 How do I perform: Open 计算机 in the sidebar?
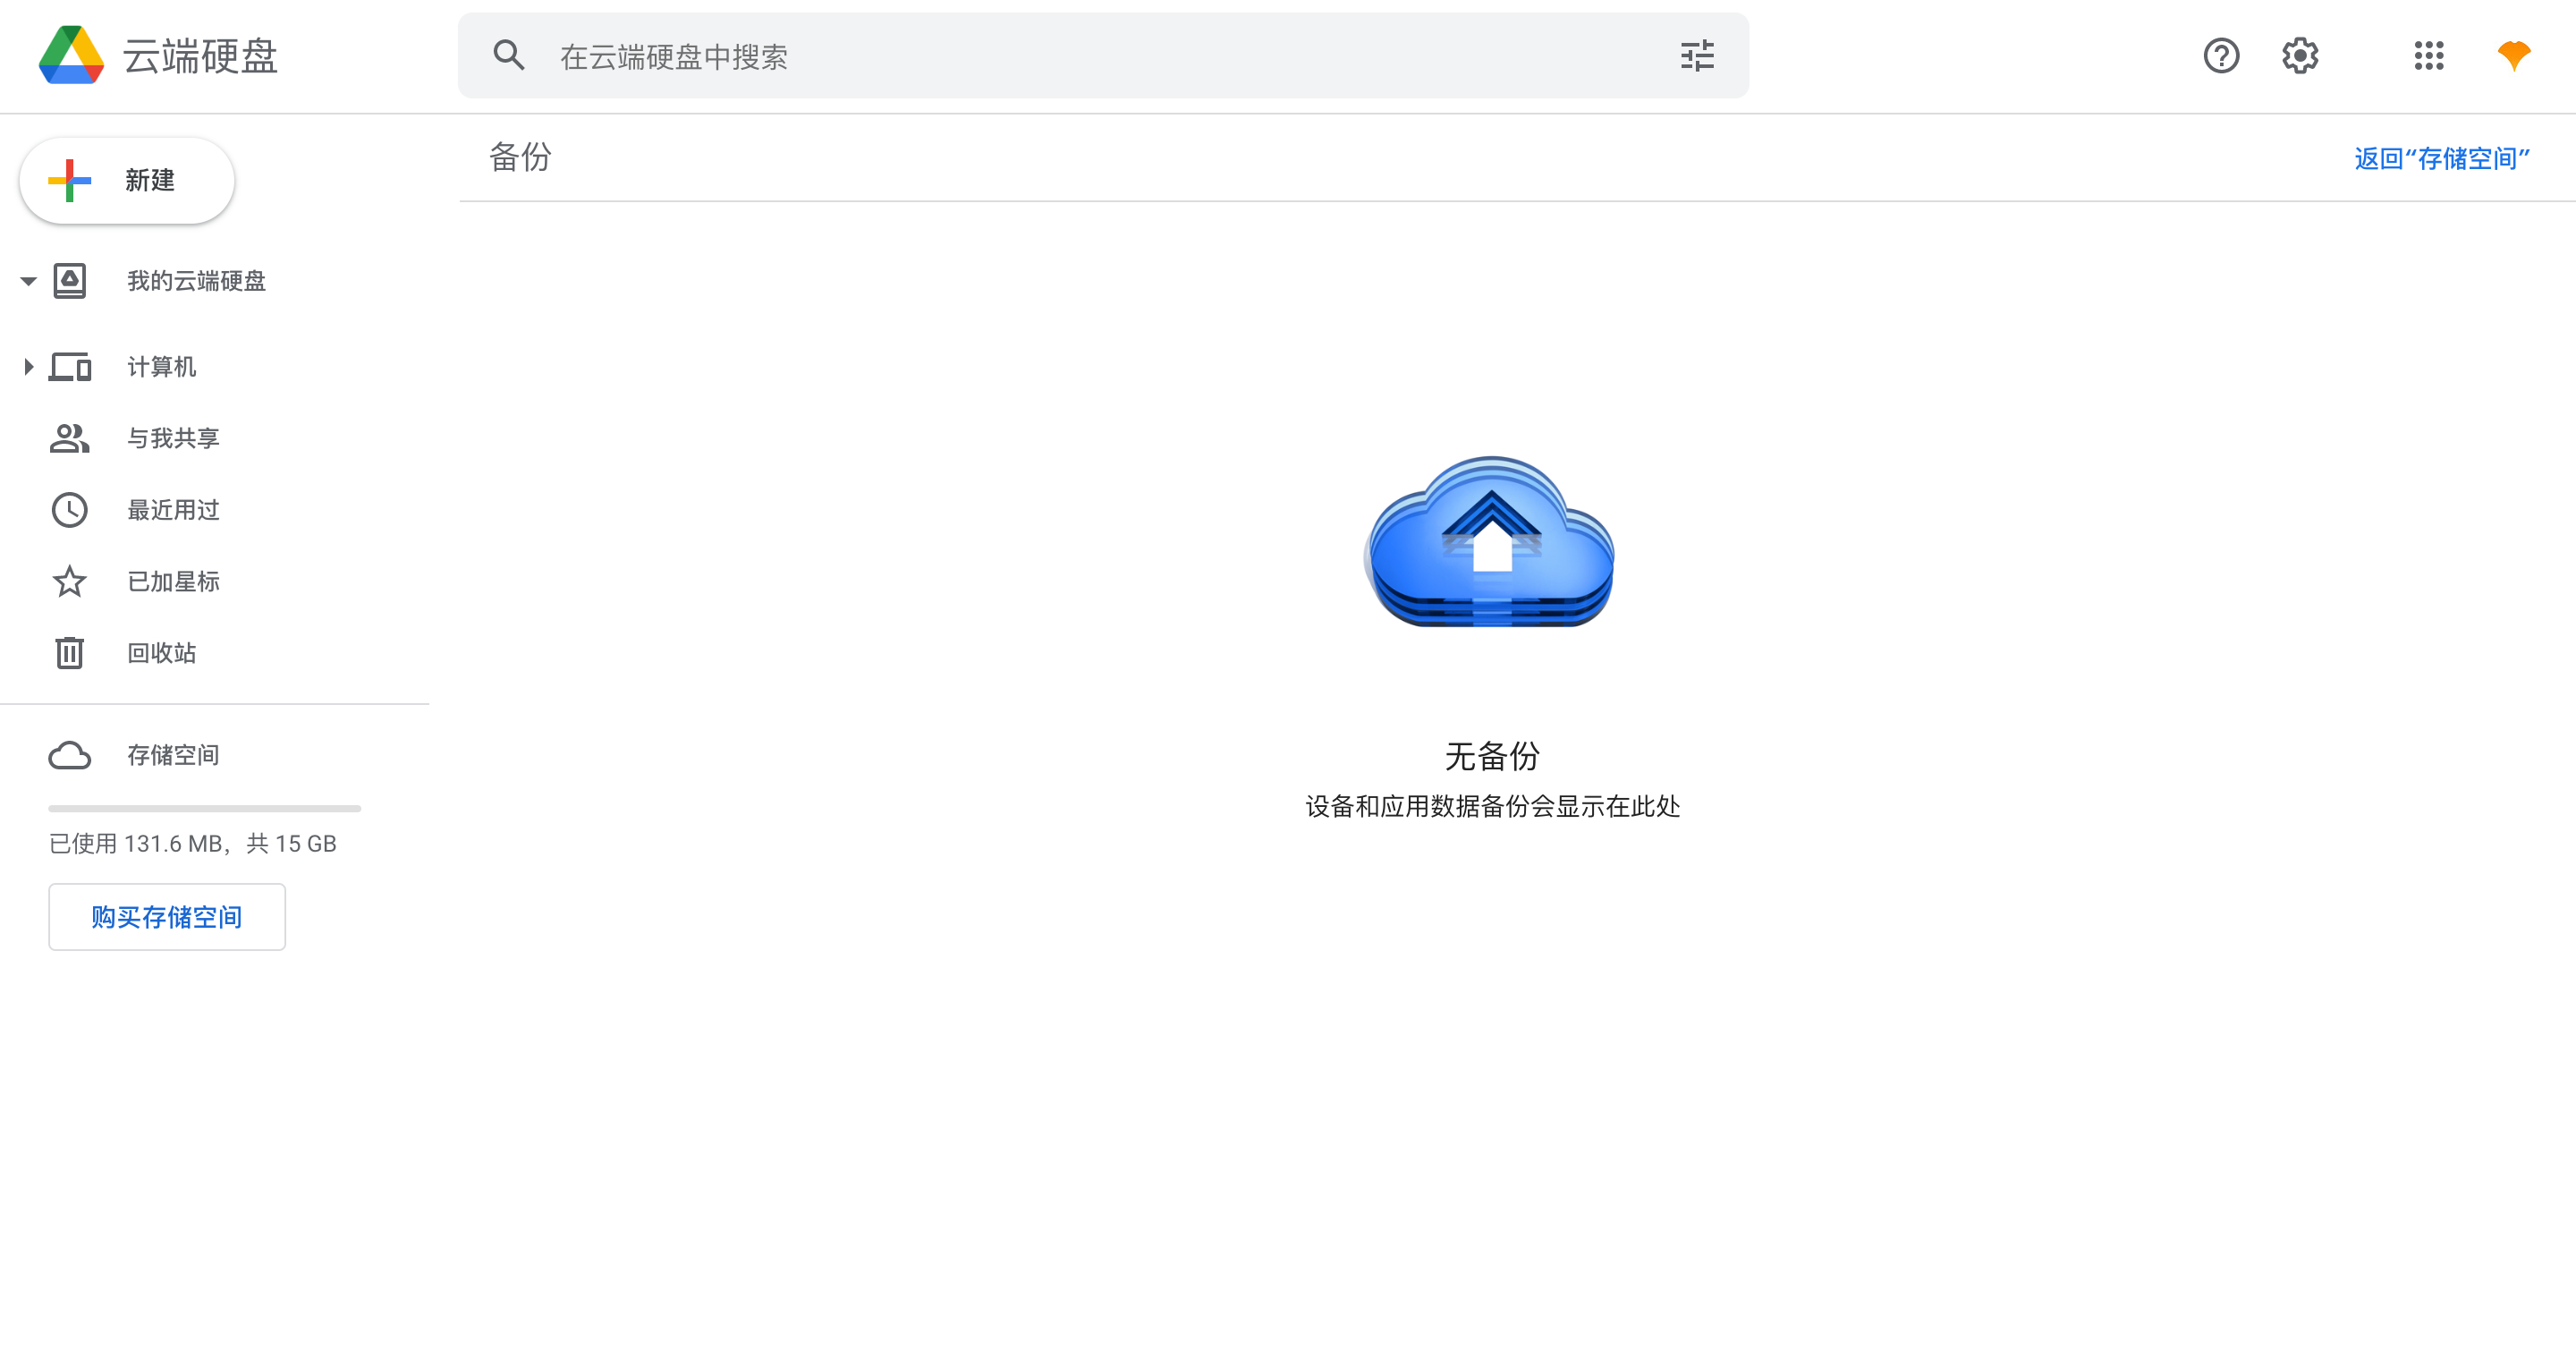[x=162, y=367]
